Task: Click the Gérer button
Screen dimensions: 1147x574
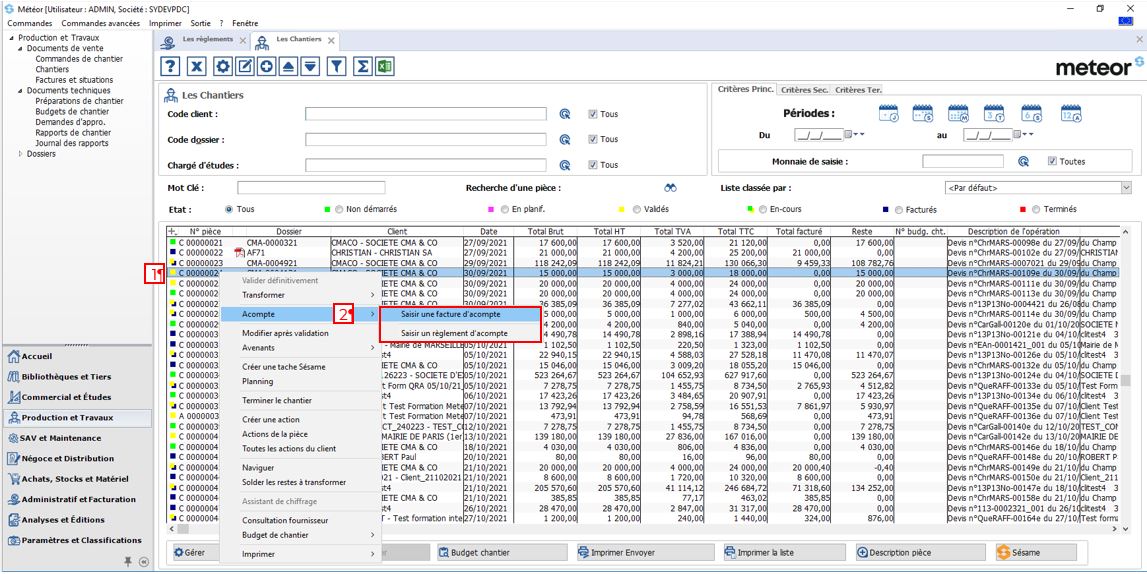Action: [x=195, y=553]
